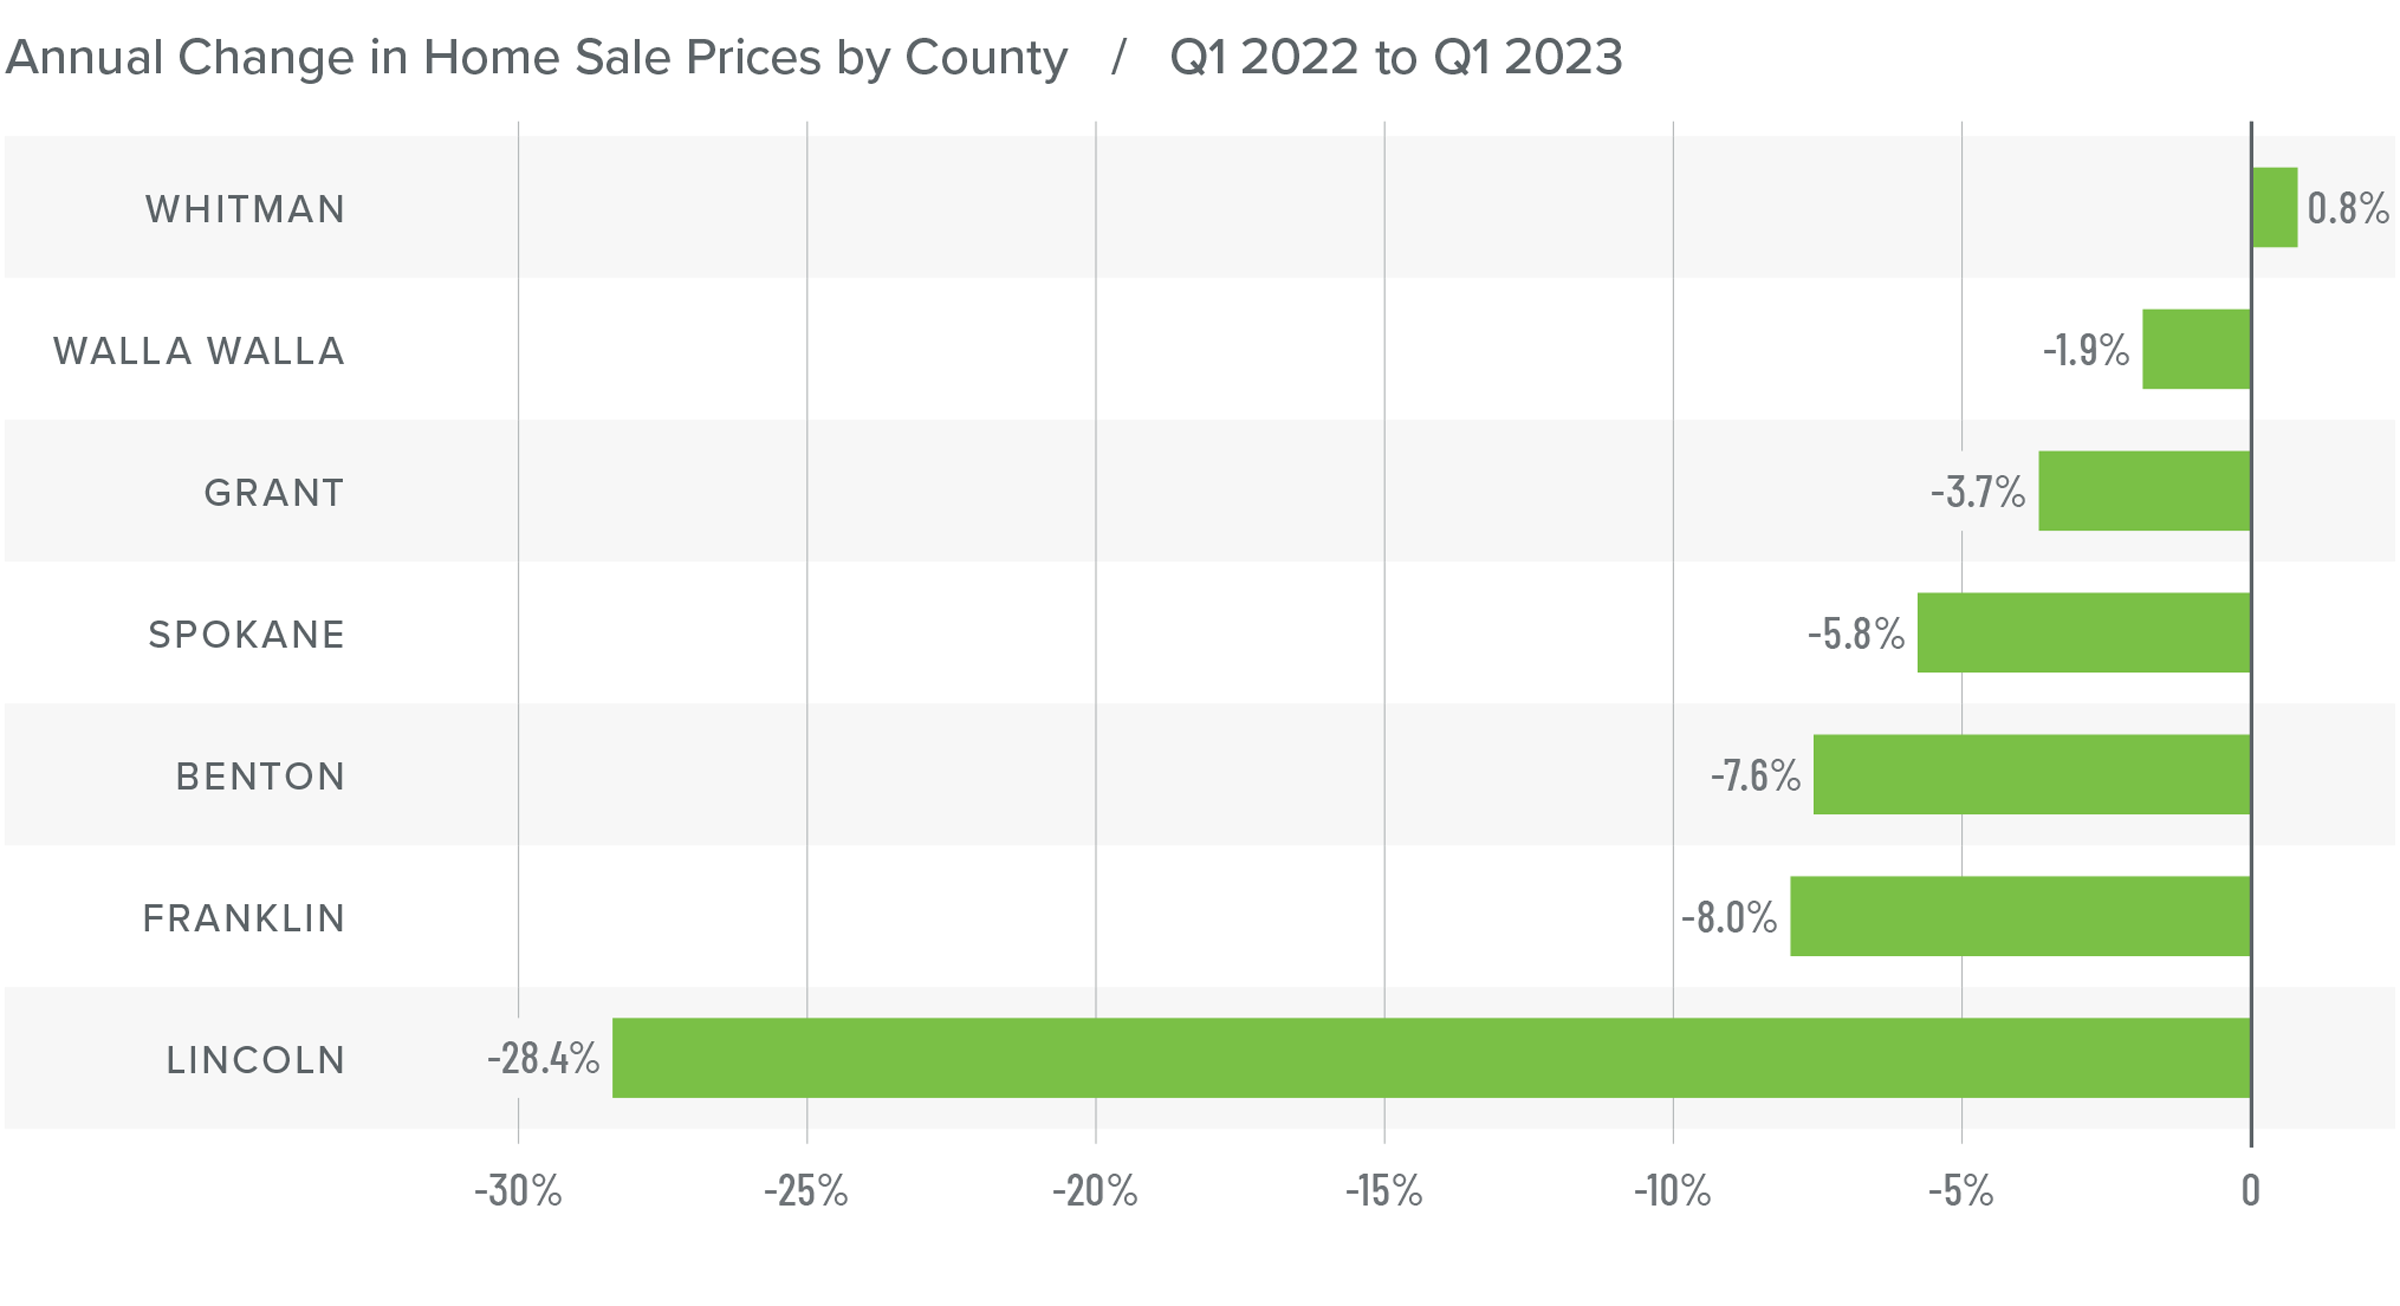Click the Benton county green bar

tap(2031, 775)
